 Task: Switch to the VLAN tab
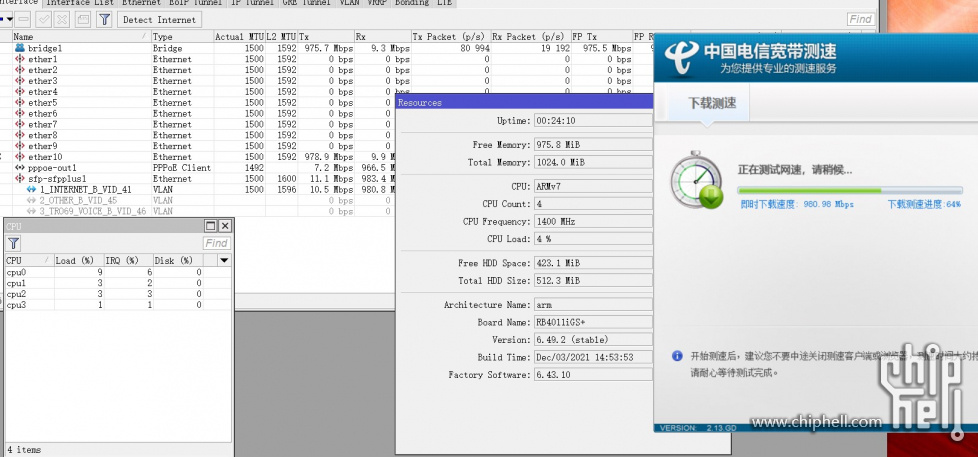tap(349, 3)
